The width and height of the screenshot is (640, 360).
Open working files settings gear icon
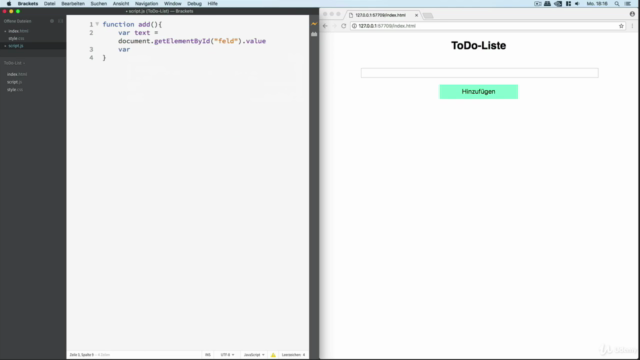tap(52, 21)
